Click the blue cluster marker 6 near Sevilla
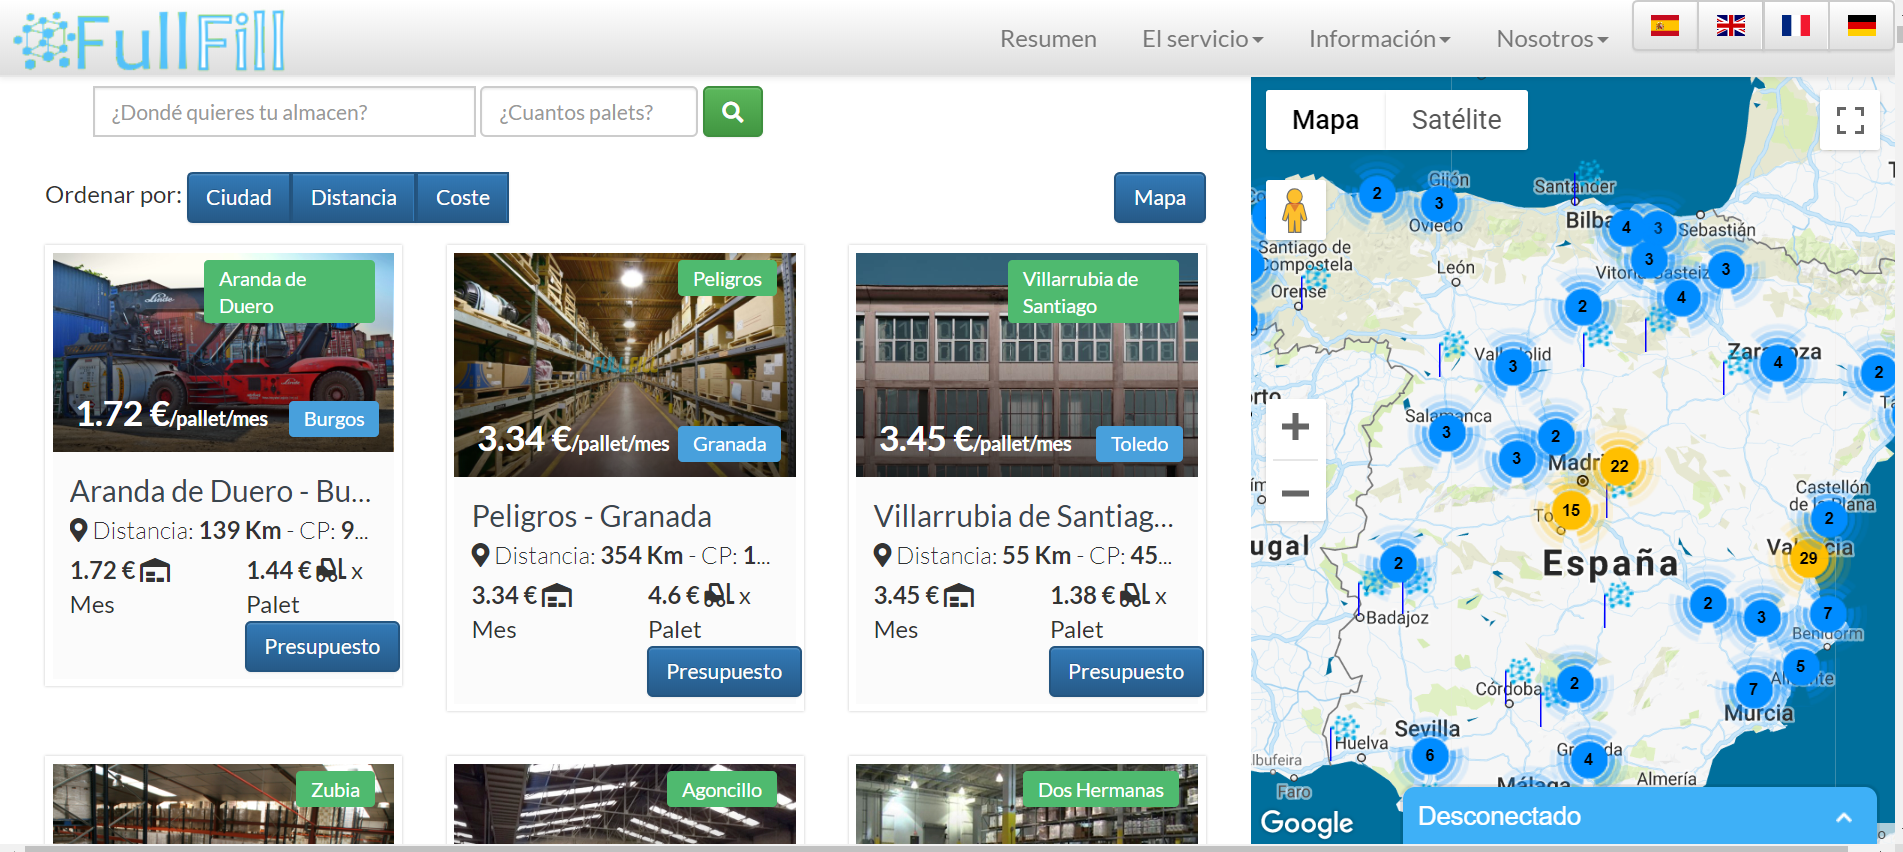The width and height of the screenshot is (1903, 852). 1429,755
